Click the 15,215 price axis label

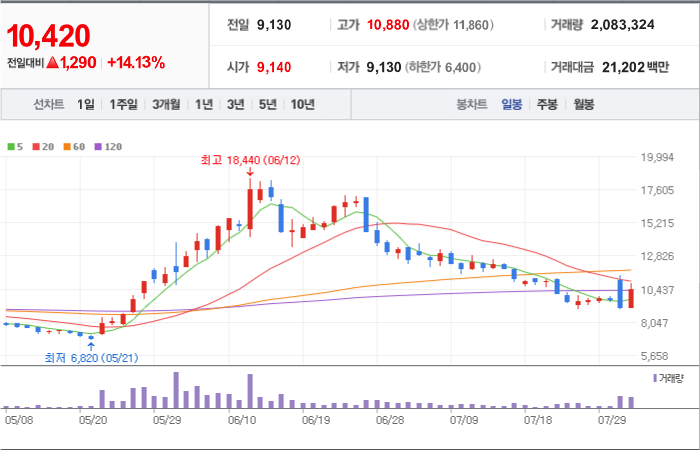point(657,223)
